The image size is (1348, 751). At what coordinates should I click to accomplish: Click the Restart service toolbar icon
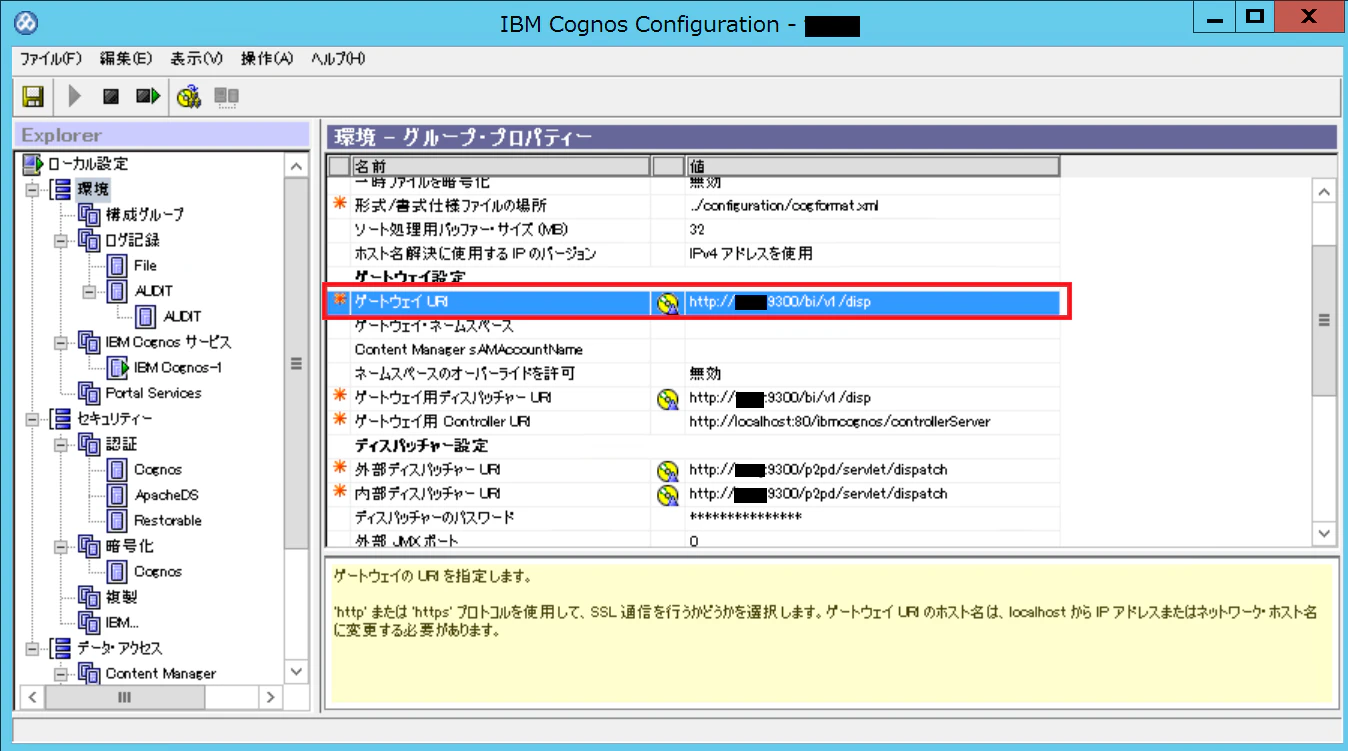[148, 97]
